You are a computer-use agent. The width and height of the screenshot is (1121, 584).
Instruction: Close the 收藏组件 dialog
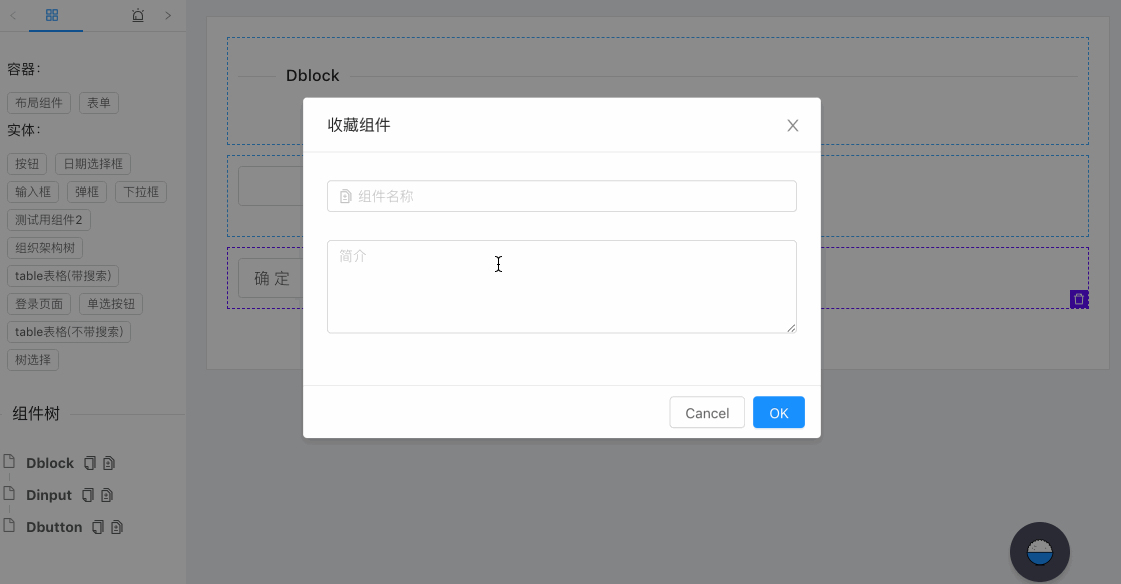click(x=792, y=126)
